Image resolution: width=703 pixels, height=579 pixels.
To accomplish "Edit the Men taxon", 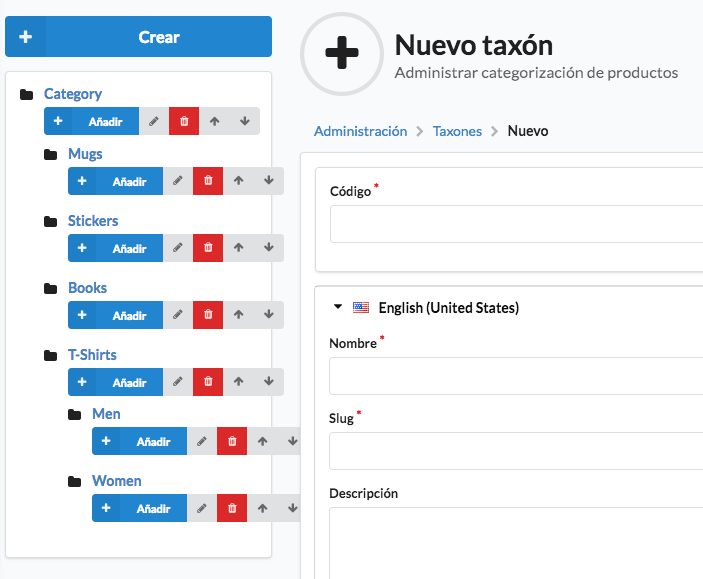I will pyautogui.click(x=202, y=441).
